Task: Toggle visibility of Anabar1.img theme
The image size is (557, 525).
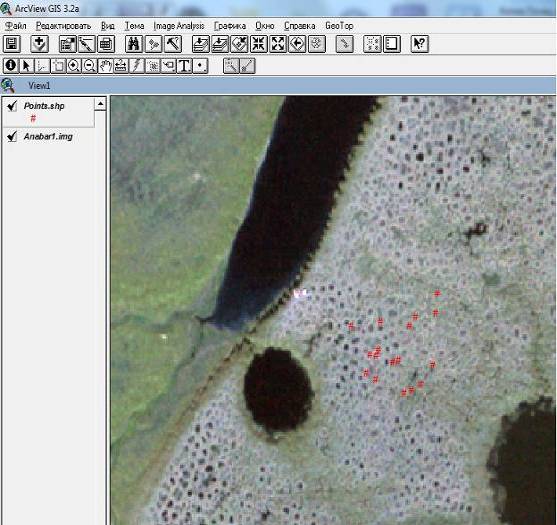Action: click(12, 136)
